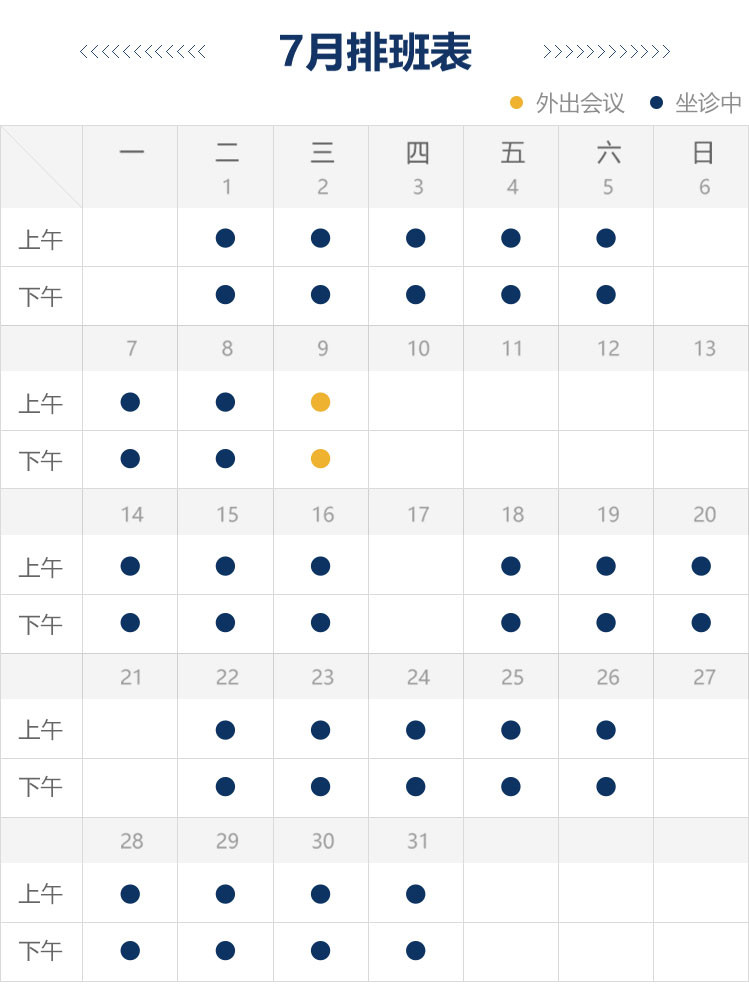Click the left arrows beside the title
Viewport: 749px width, 1000px height.
tap(143, 52)
